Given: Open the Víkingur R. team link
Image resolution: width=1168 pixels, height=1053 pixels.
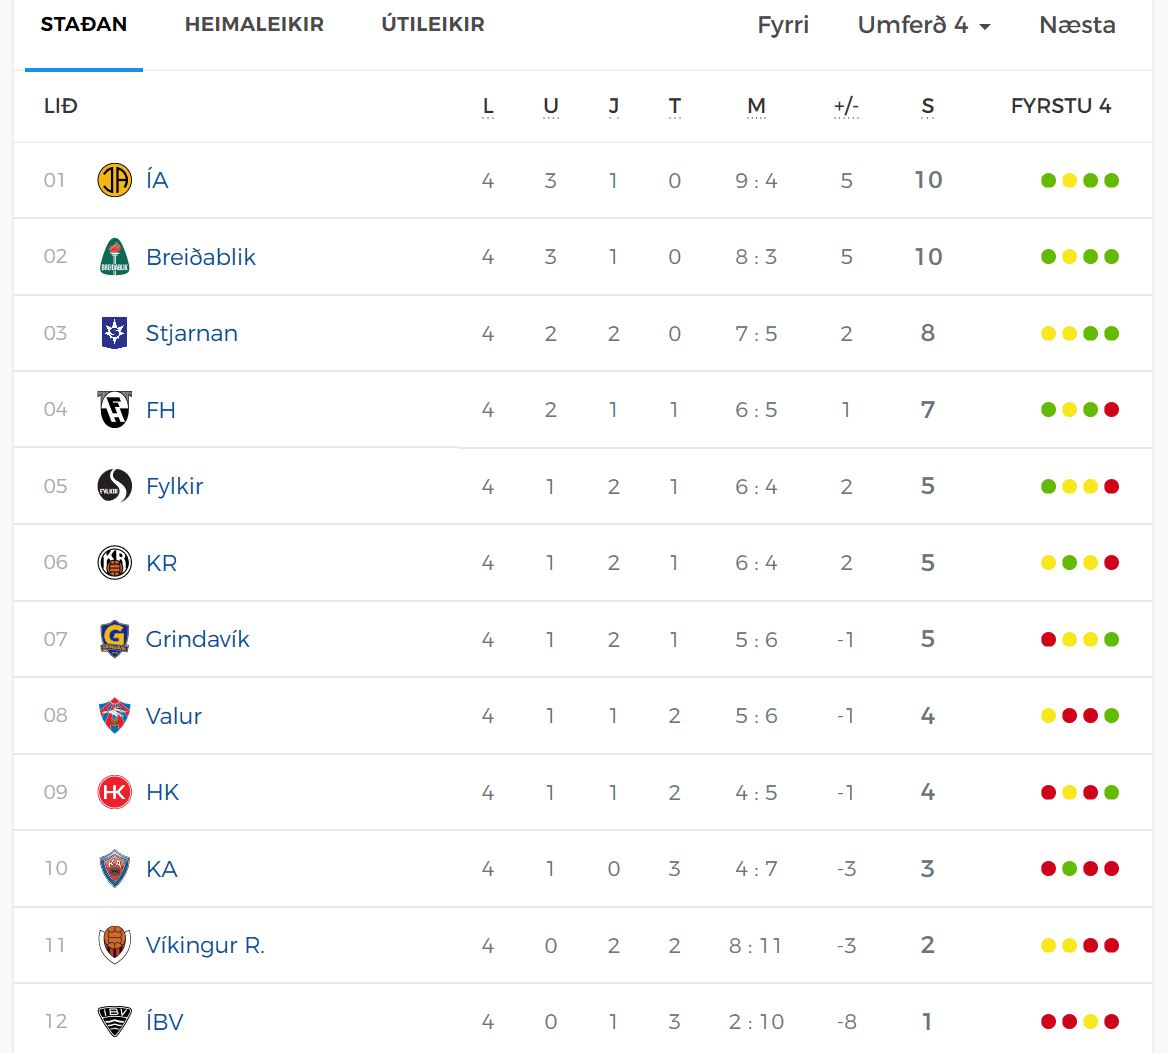Looking at the screenshot, I should (x=205, y=946).
